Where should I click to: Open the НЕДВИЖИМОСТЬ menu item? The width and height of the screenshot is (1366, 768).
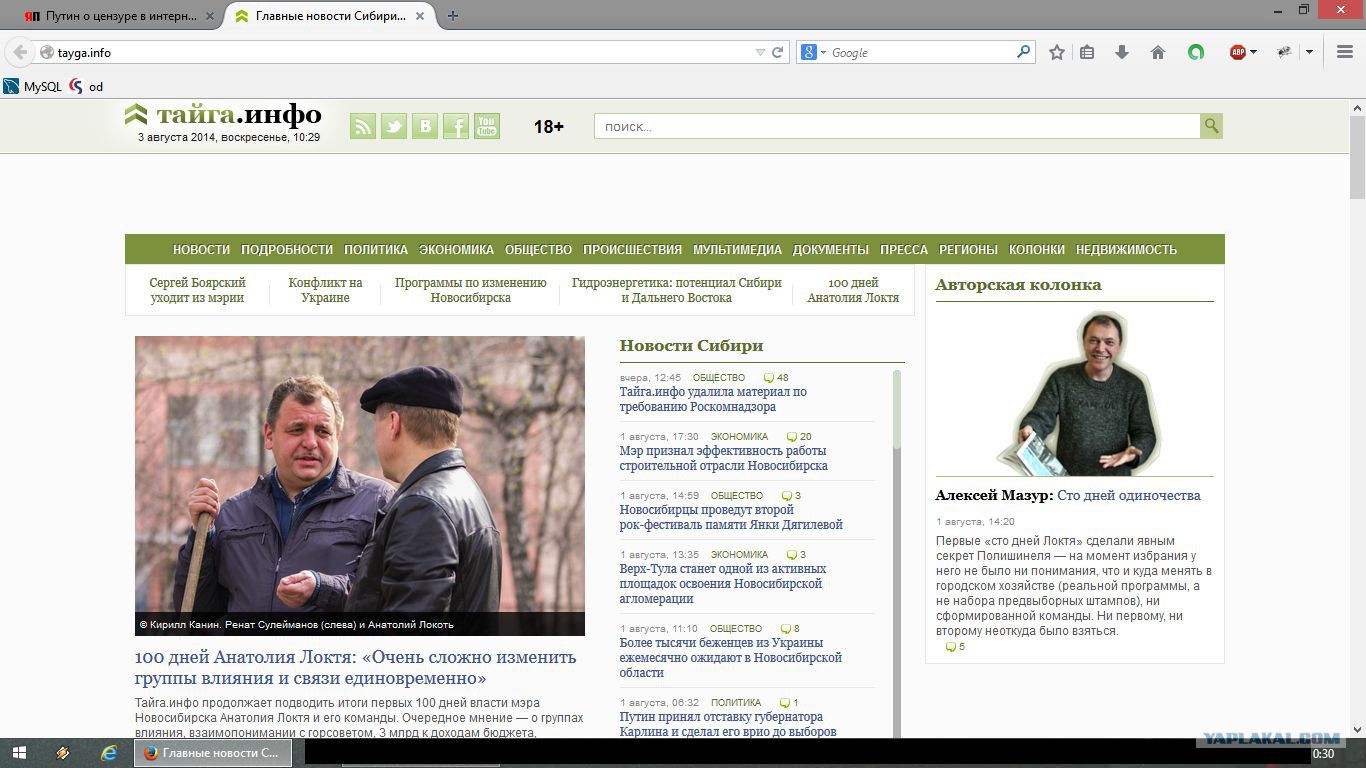tap(1126, 250)
